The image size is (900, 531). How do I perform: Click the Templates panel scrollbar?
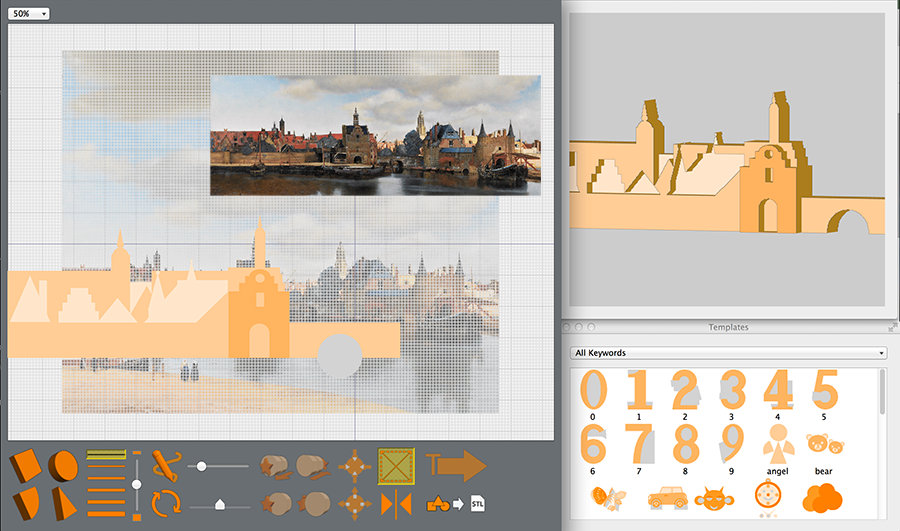click(x=883, y=392)
